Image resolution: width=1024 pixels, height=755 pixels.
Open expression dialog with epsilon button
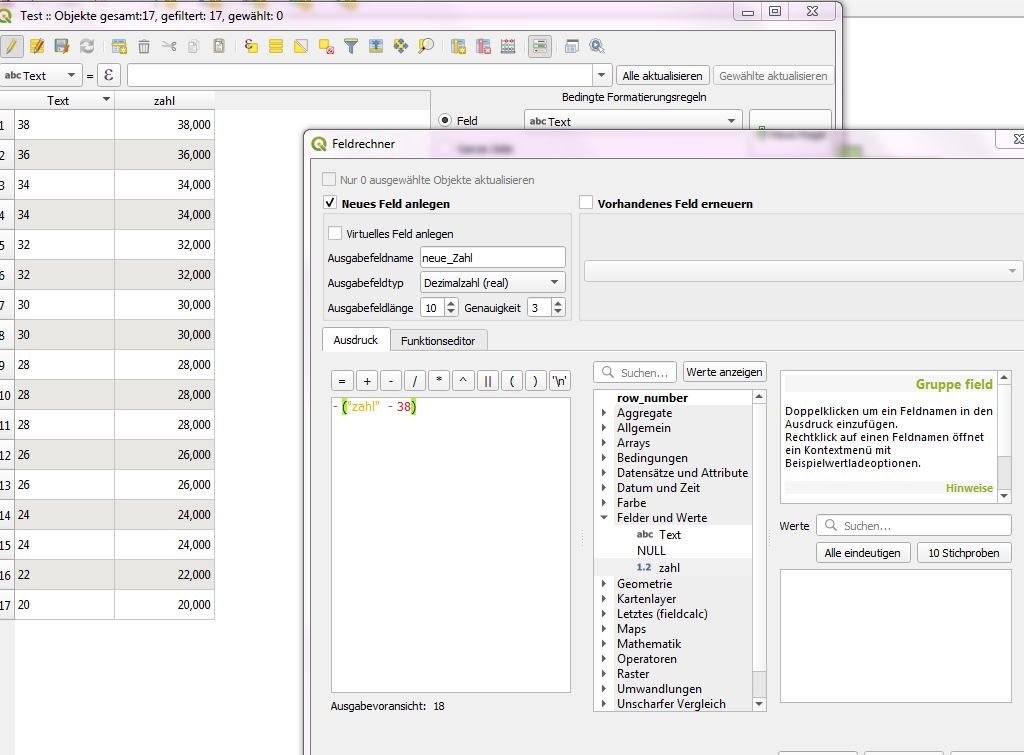(x=108, y=76)
